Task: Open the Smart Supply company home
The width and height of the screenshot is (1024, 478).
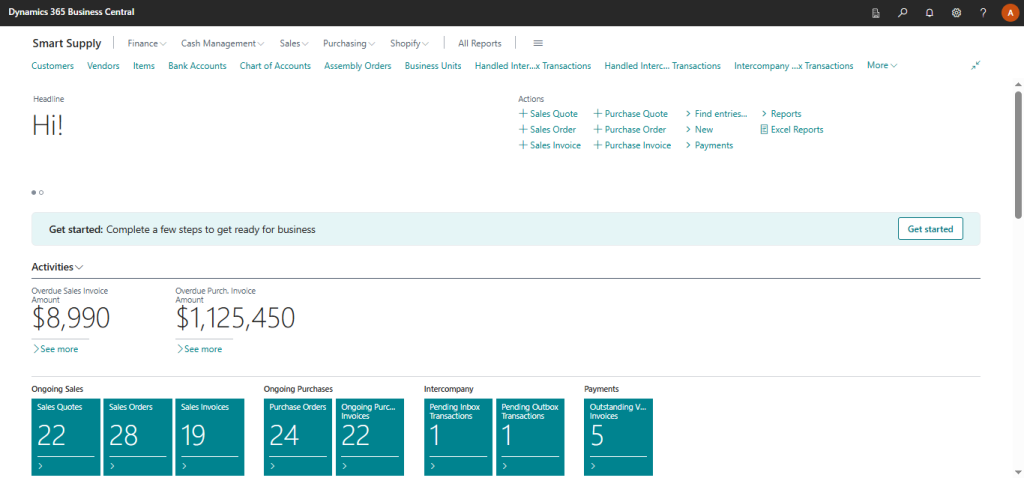Action: click(67, 43)
